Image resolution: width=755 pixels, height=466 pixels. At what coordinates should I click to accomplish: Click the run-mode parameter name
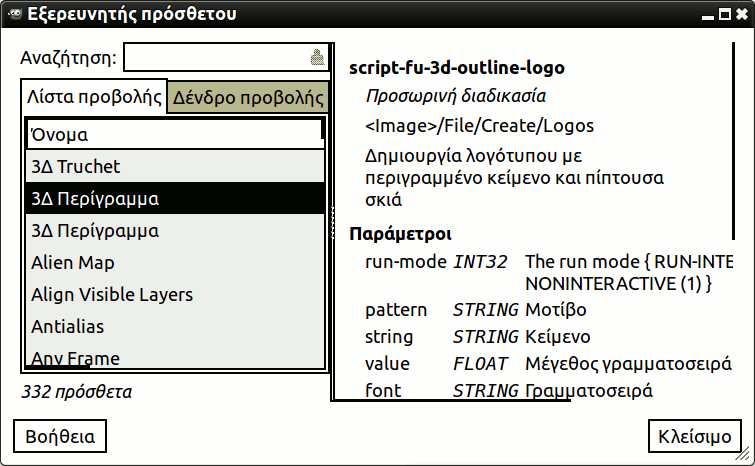[x=406, y=262]
